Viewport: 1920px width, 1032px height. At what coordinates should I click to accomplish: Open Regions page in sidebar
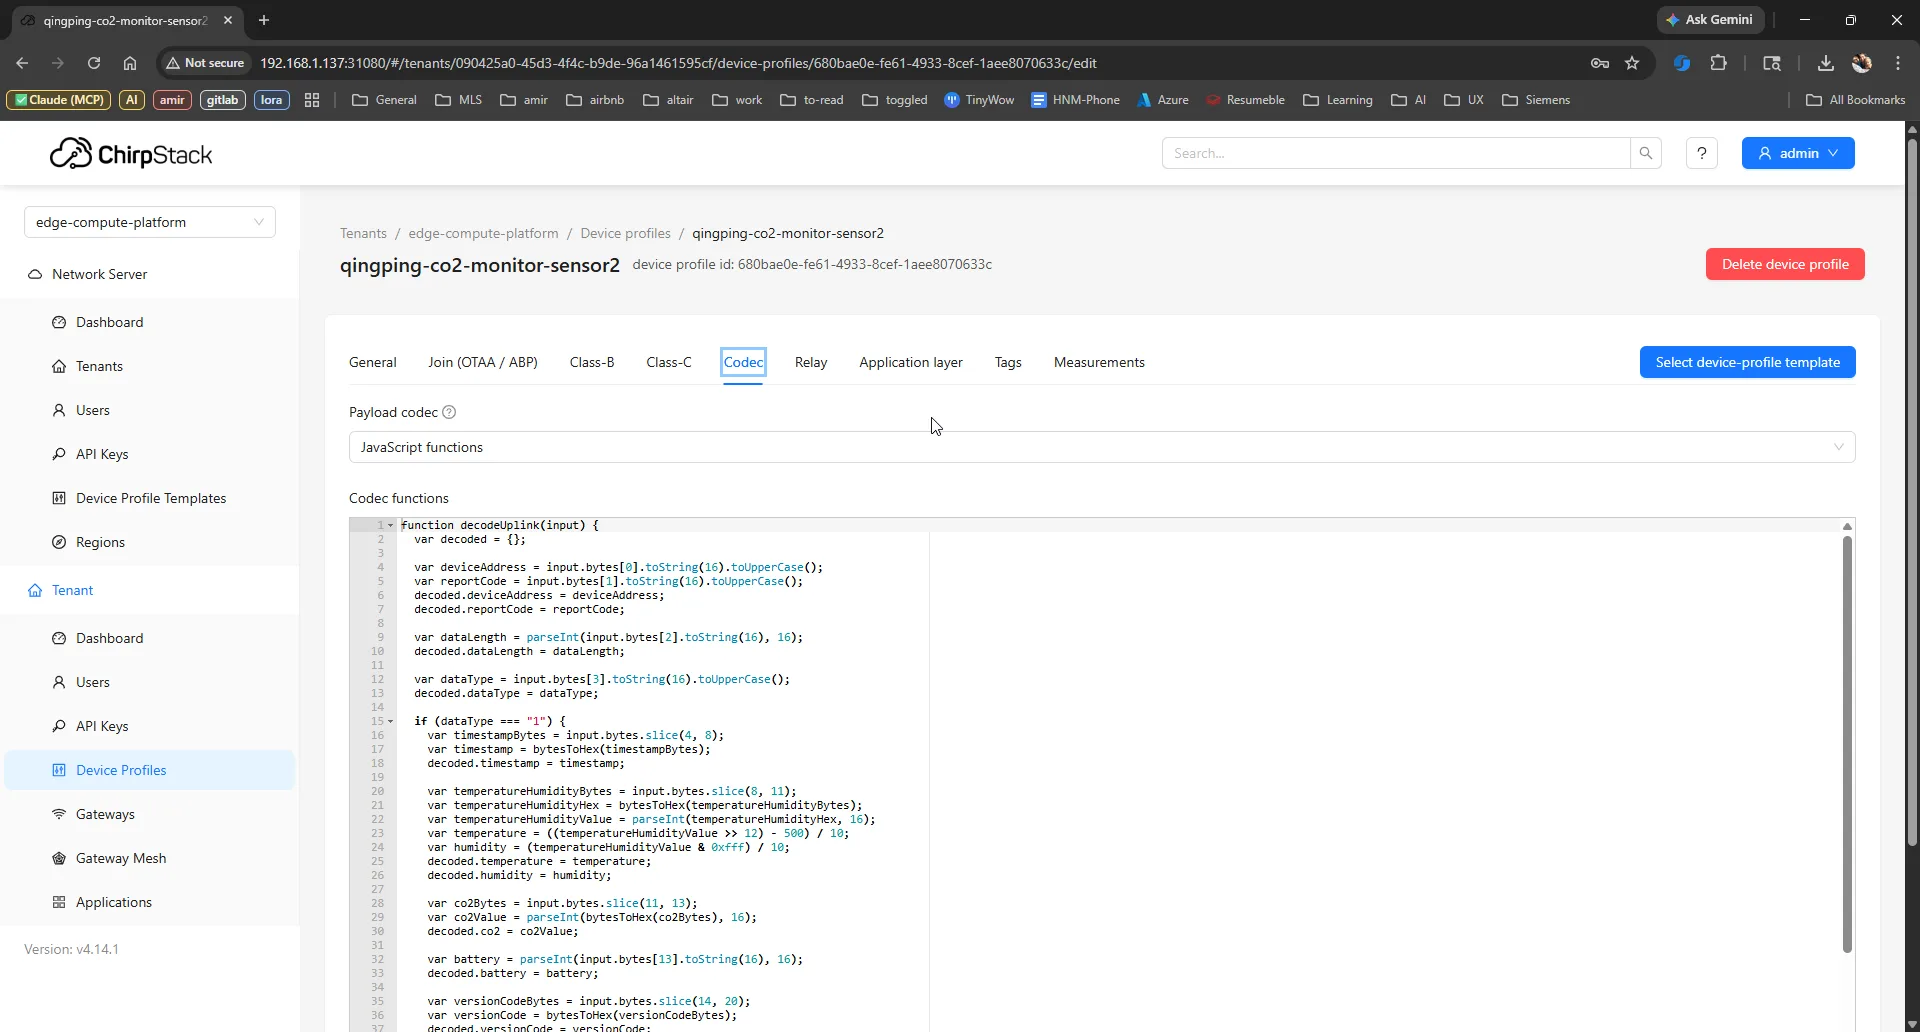(100, 542)
